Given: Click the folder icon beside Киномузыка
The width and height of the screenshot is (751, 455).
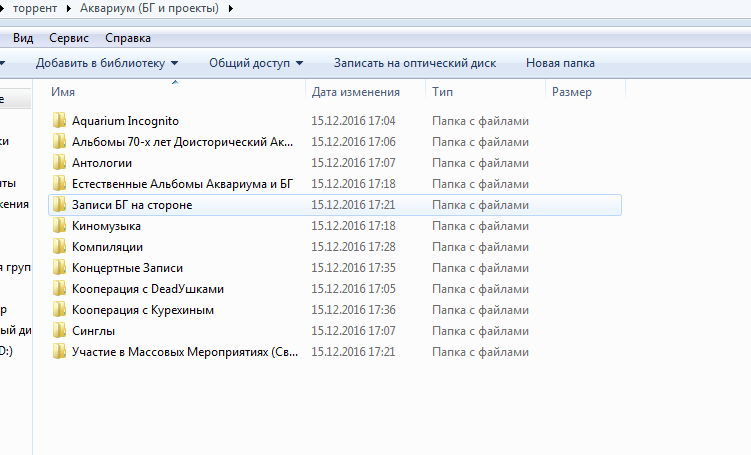Looking at the screenshot, I should click(x=59, y=226).
